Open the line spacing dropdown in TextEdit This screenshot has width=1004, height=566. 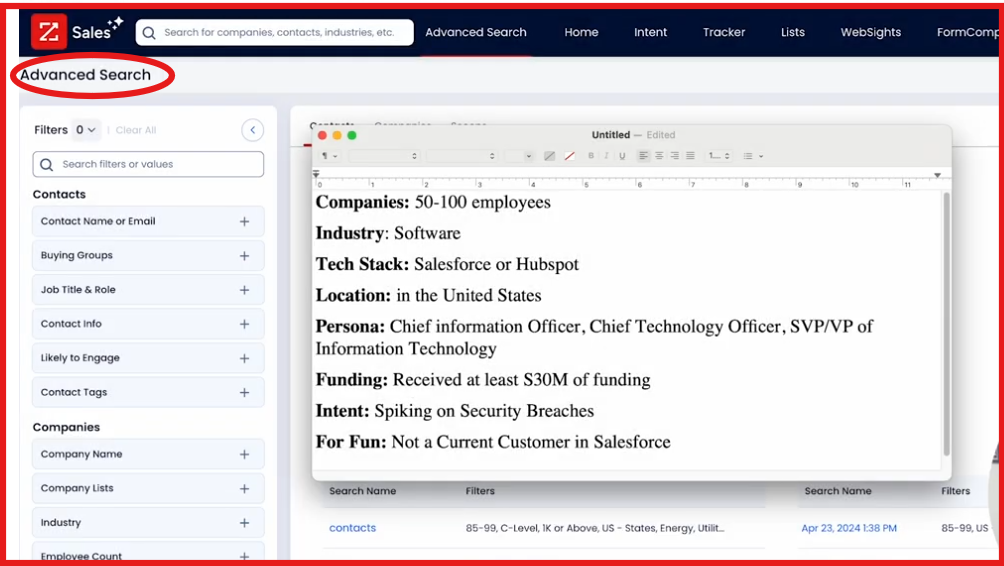pyautogui.click(x=718, y=156)
